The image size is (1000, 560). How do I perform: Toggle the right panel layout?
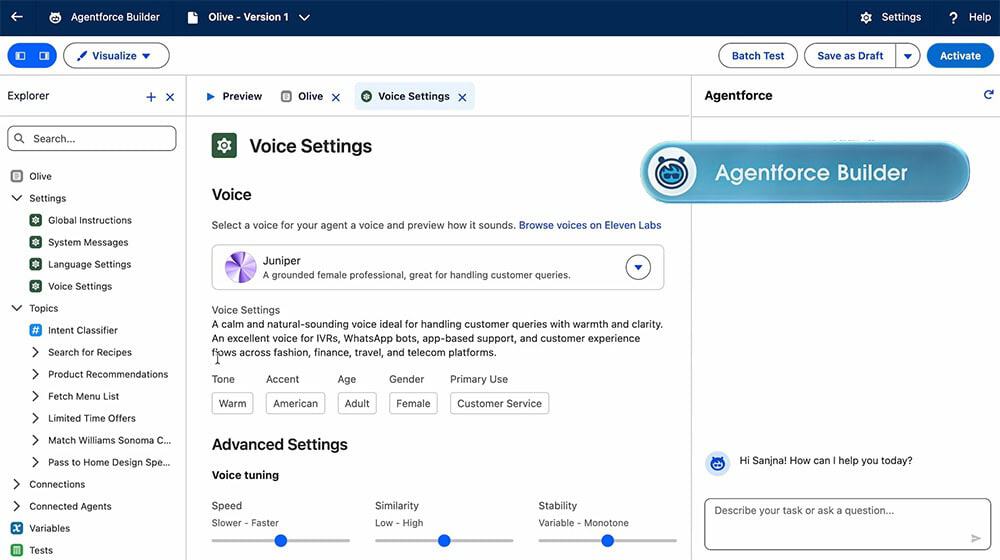pos(44,55)
